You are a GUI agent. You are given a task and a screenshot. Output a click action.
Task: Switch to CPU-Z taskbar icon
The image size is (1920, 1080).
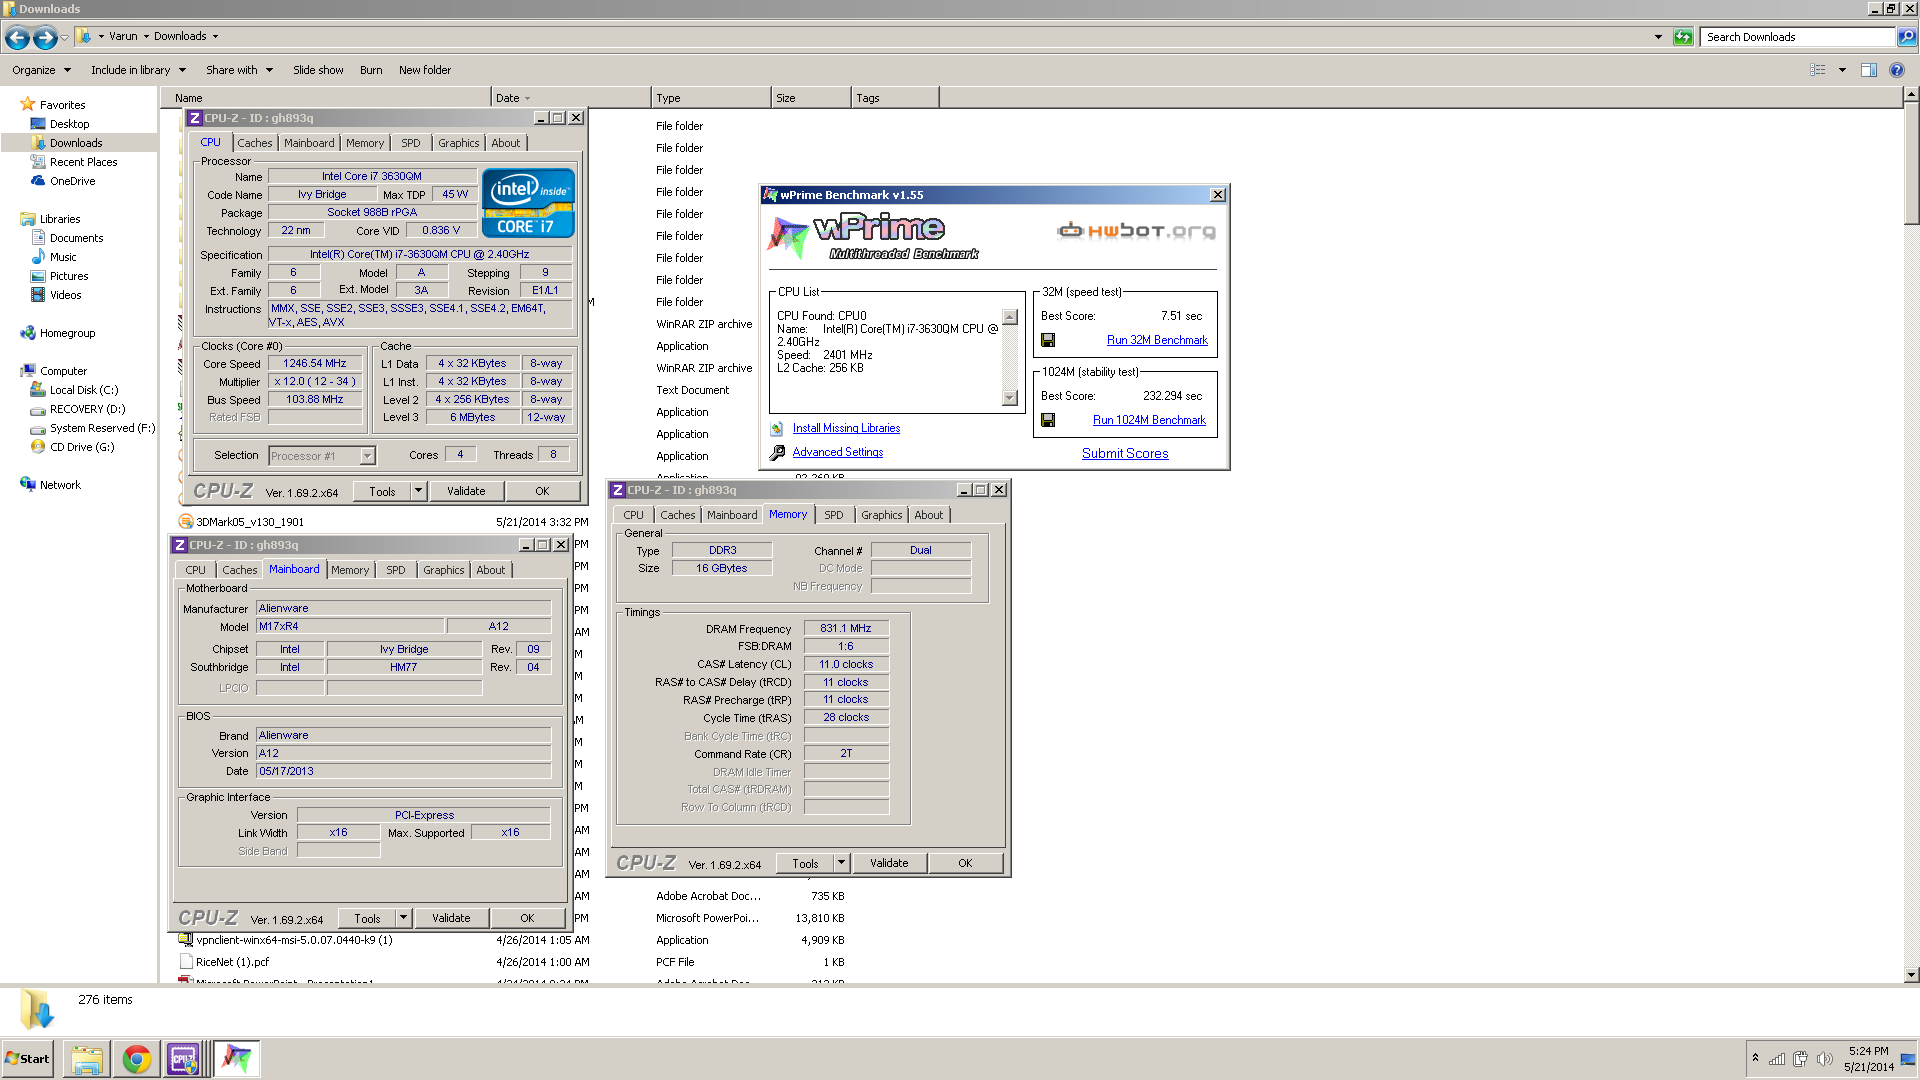184,1059
